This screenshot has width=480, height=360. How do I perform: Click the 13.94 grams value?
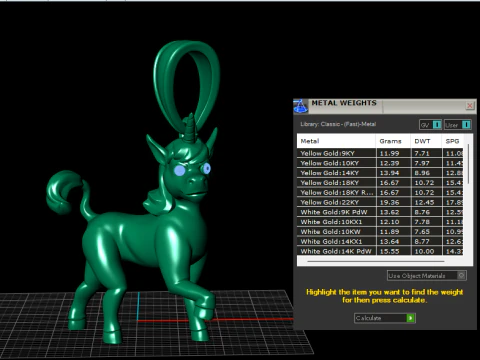(x=389, y=173)
